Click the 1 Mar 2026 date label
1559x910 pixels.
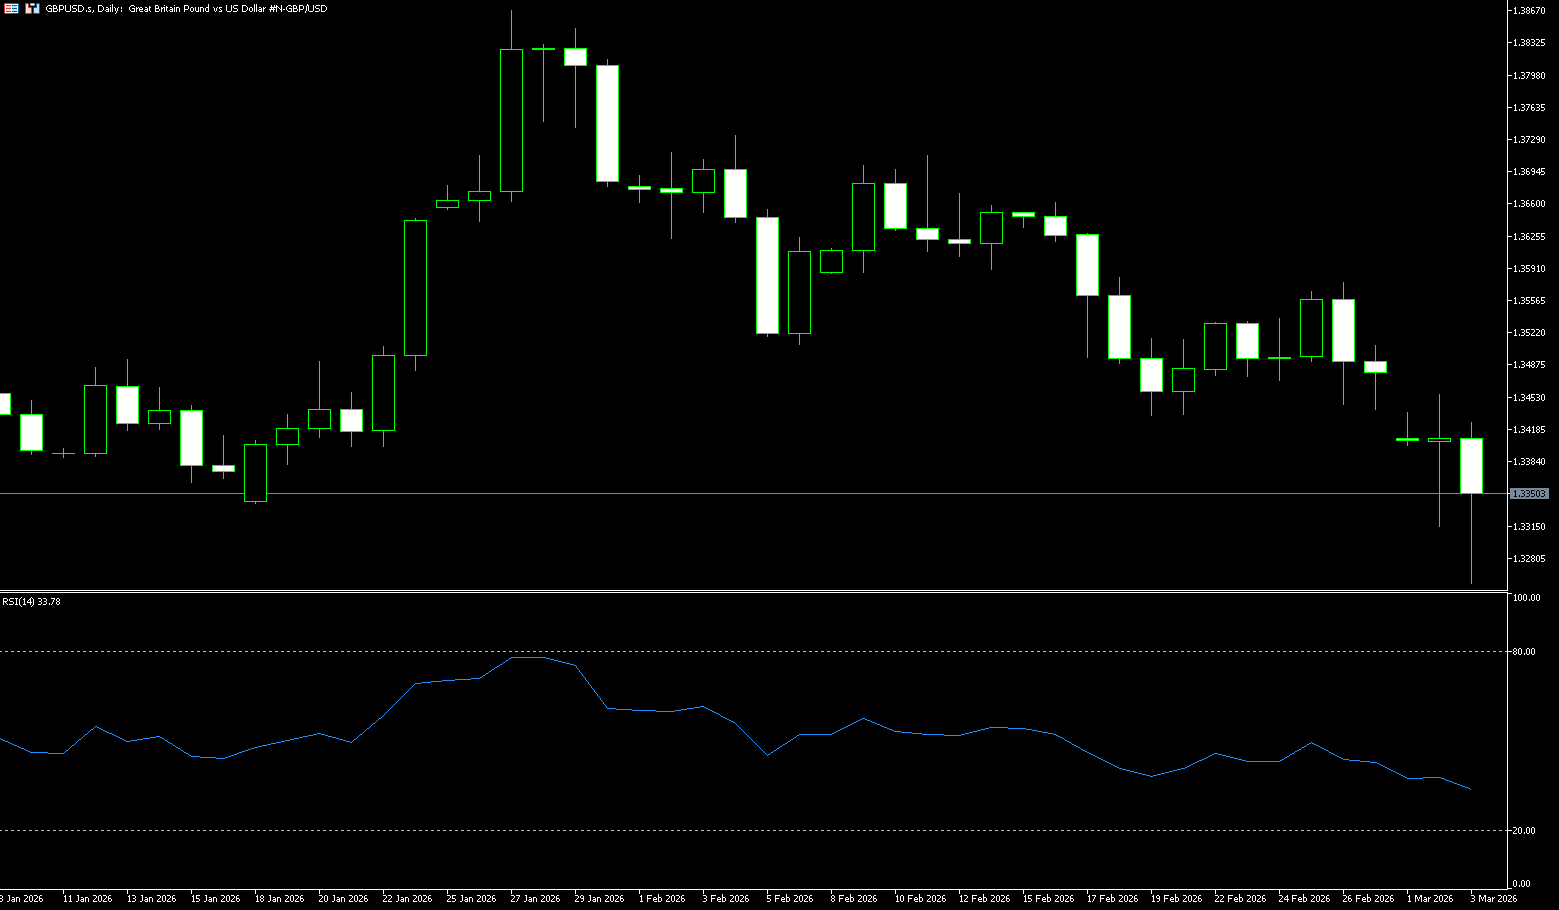(x=1430, y=898)
